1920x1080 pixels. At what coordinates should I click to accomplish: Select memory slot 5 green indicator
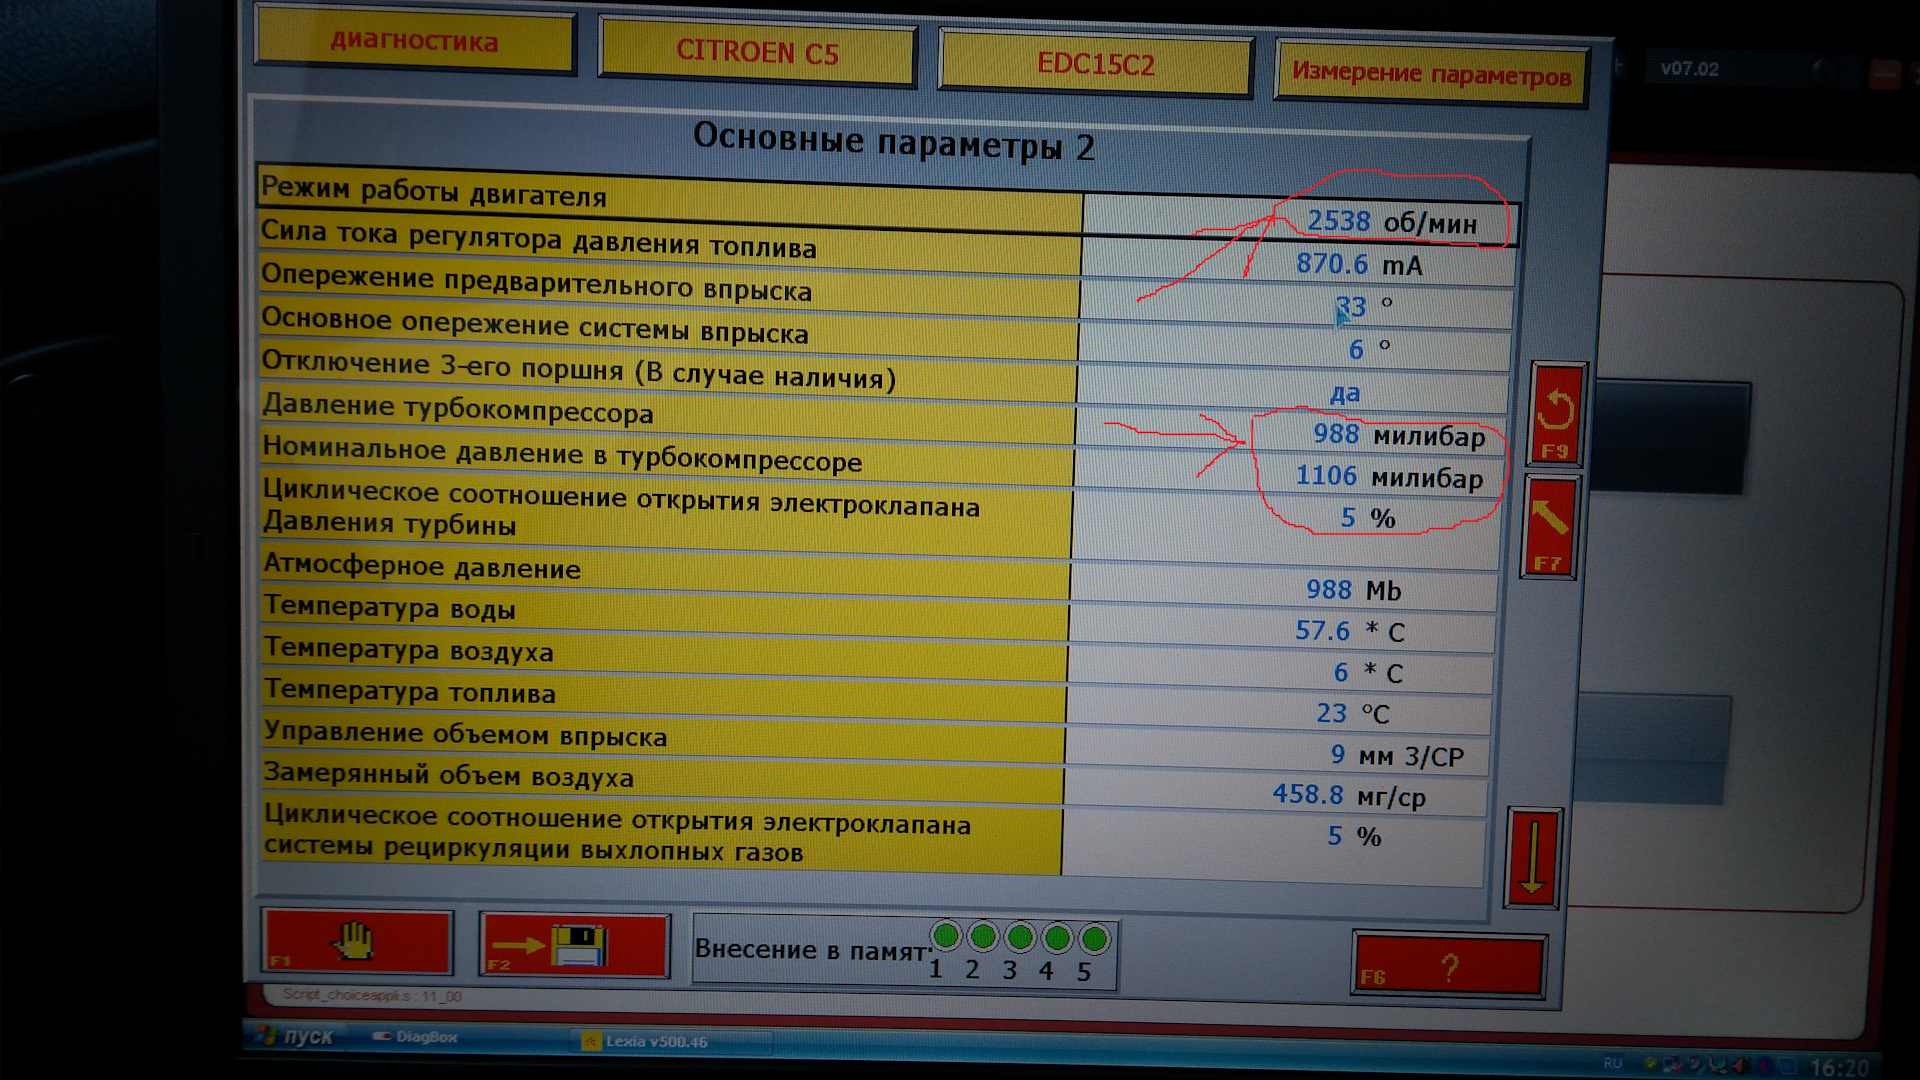click(x=1094, y=939)
